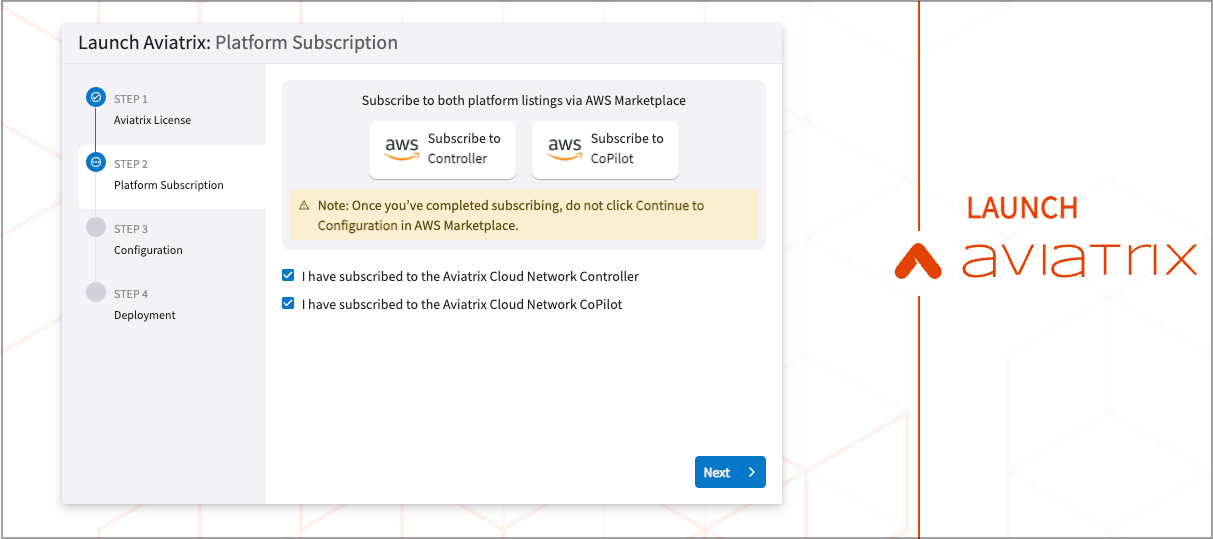This screenshot has width=1213, height=539.
Task: Click the 'Launch Aviatrix: Platform Subscription' title
Action: [238, 43]
